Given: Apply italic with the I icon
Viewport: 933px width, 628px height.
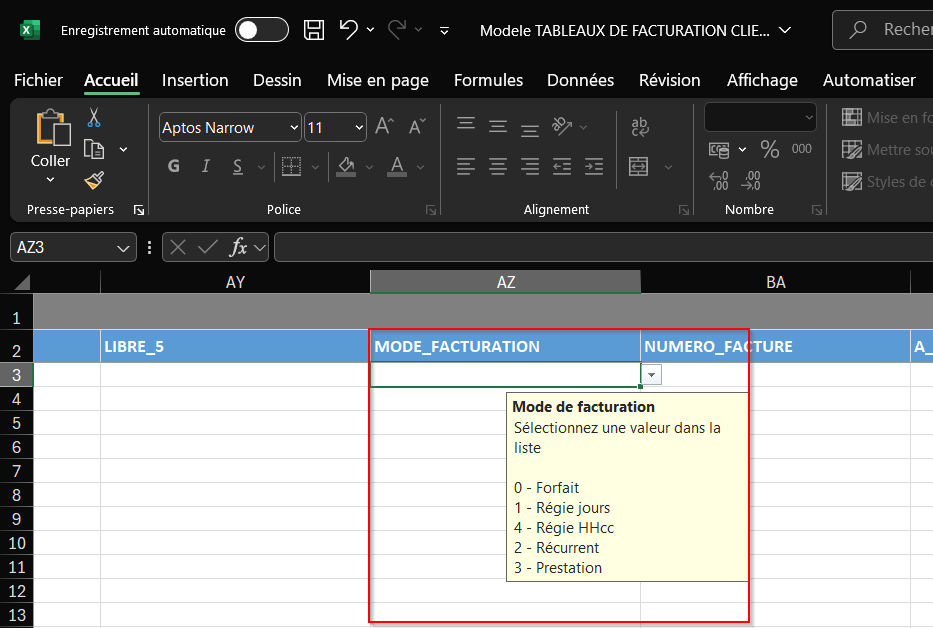Looking at the screenshot, I should coord(206,166).
